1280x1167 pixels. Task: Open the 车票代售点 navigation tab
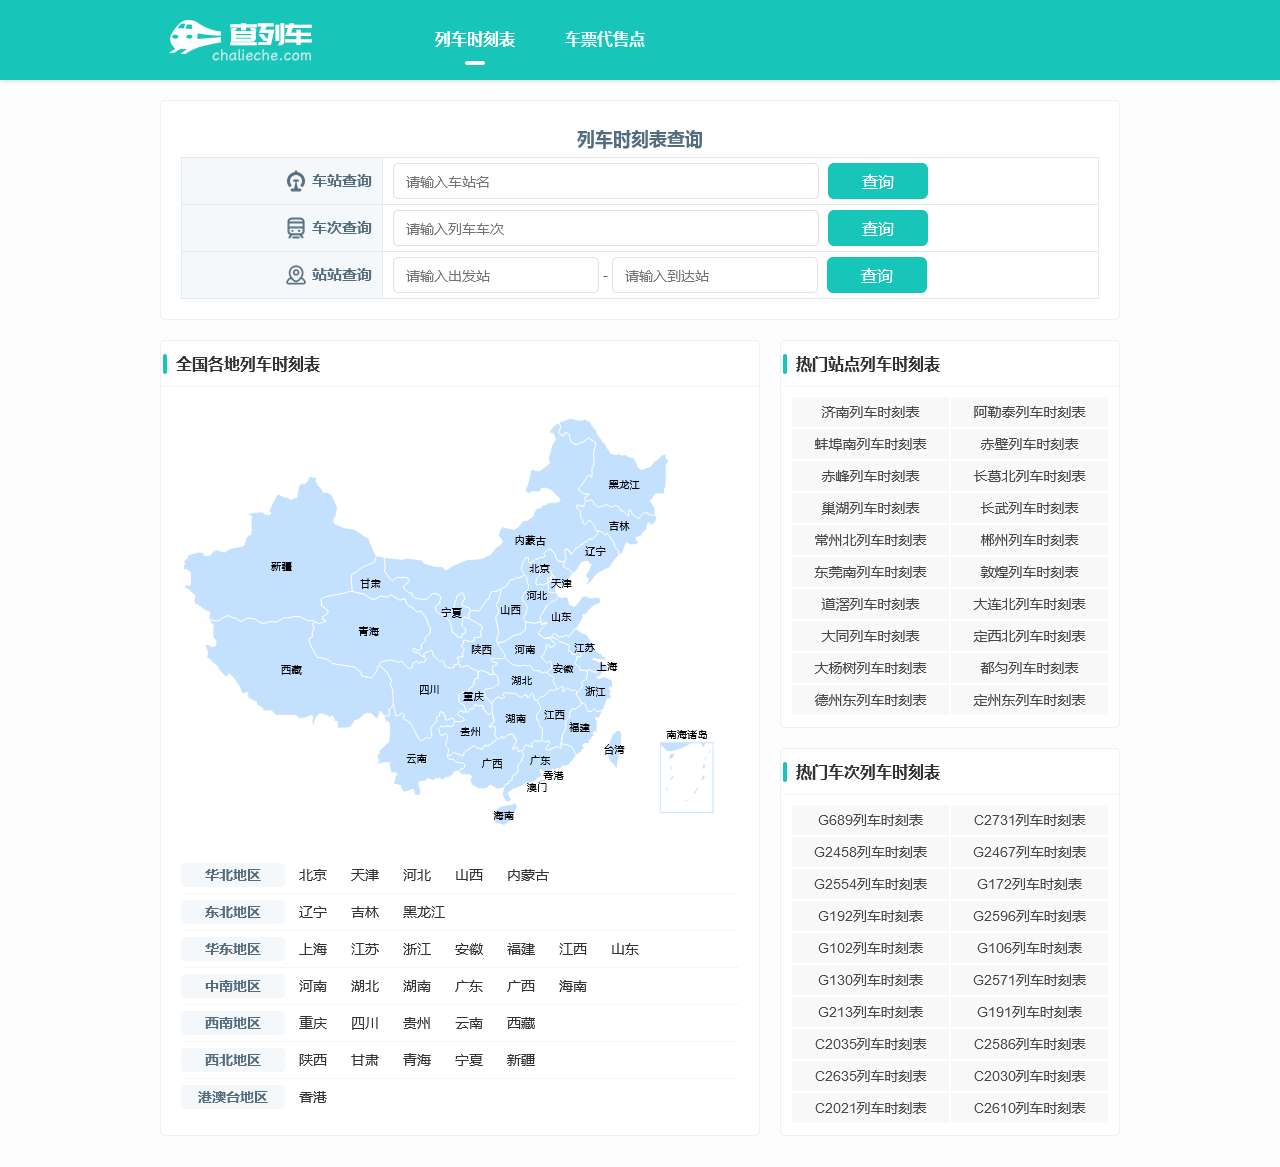[x=605, y=39]
